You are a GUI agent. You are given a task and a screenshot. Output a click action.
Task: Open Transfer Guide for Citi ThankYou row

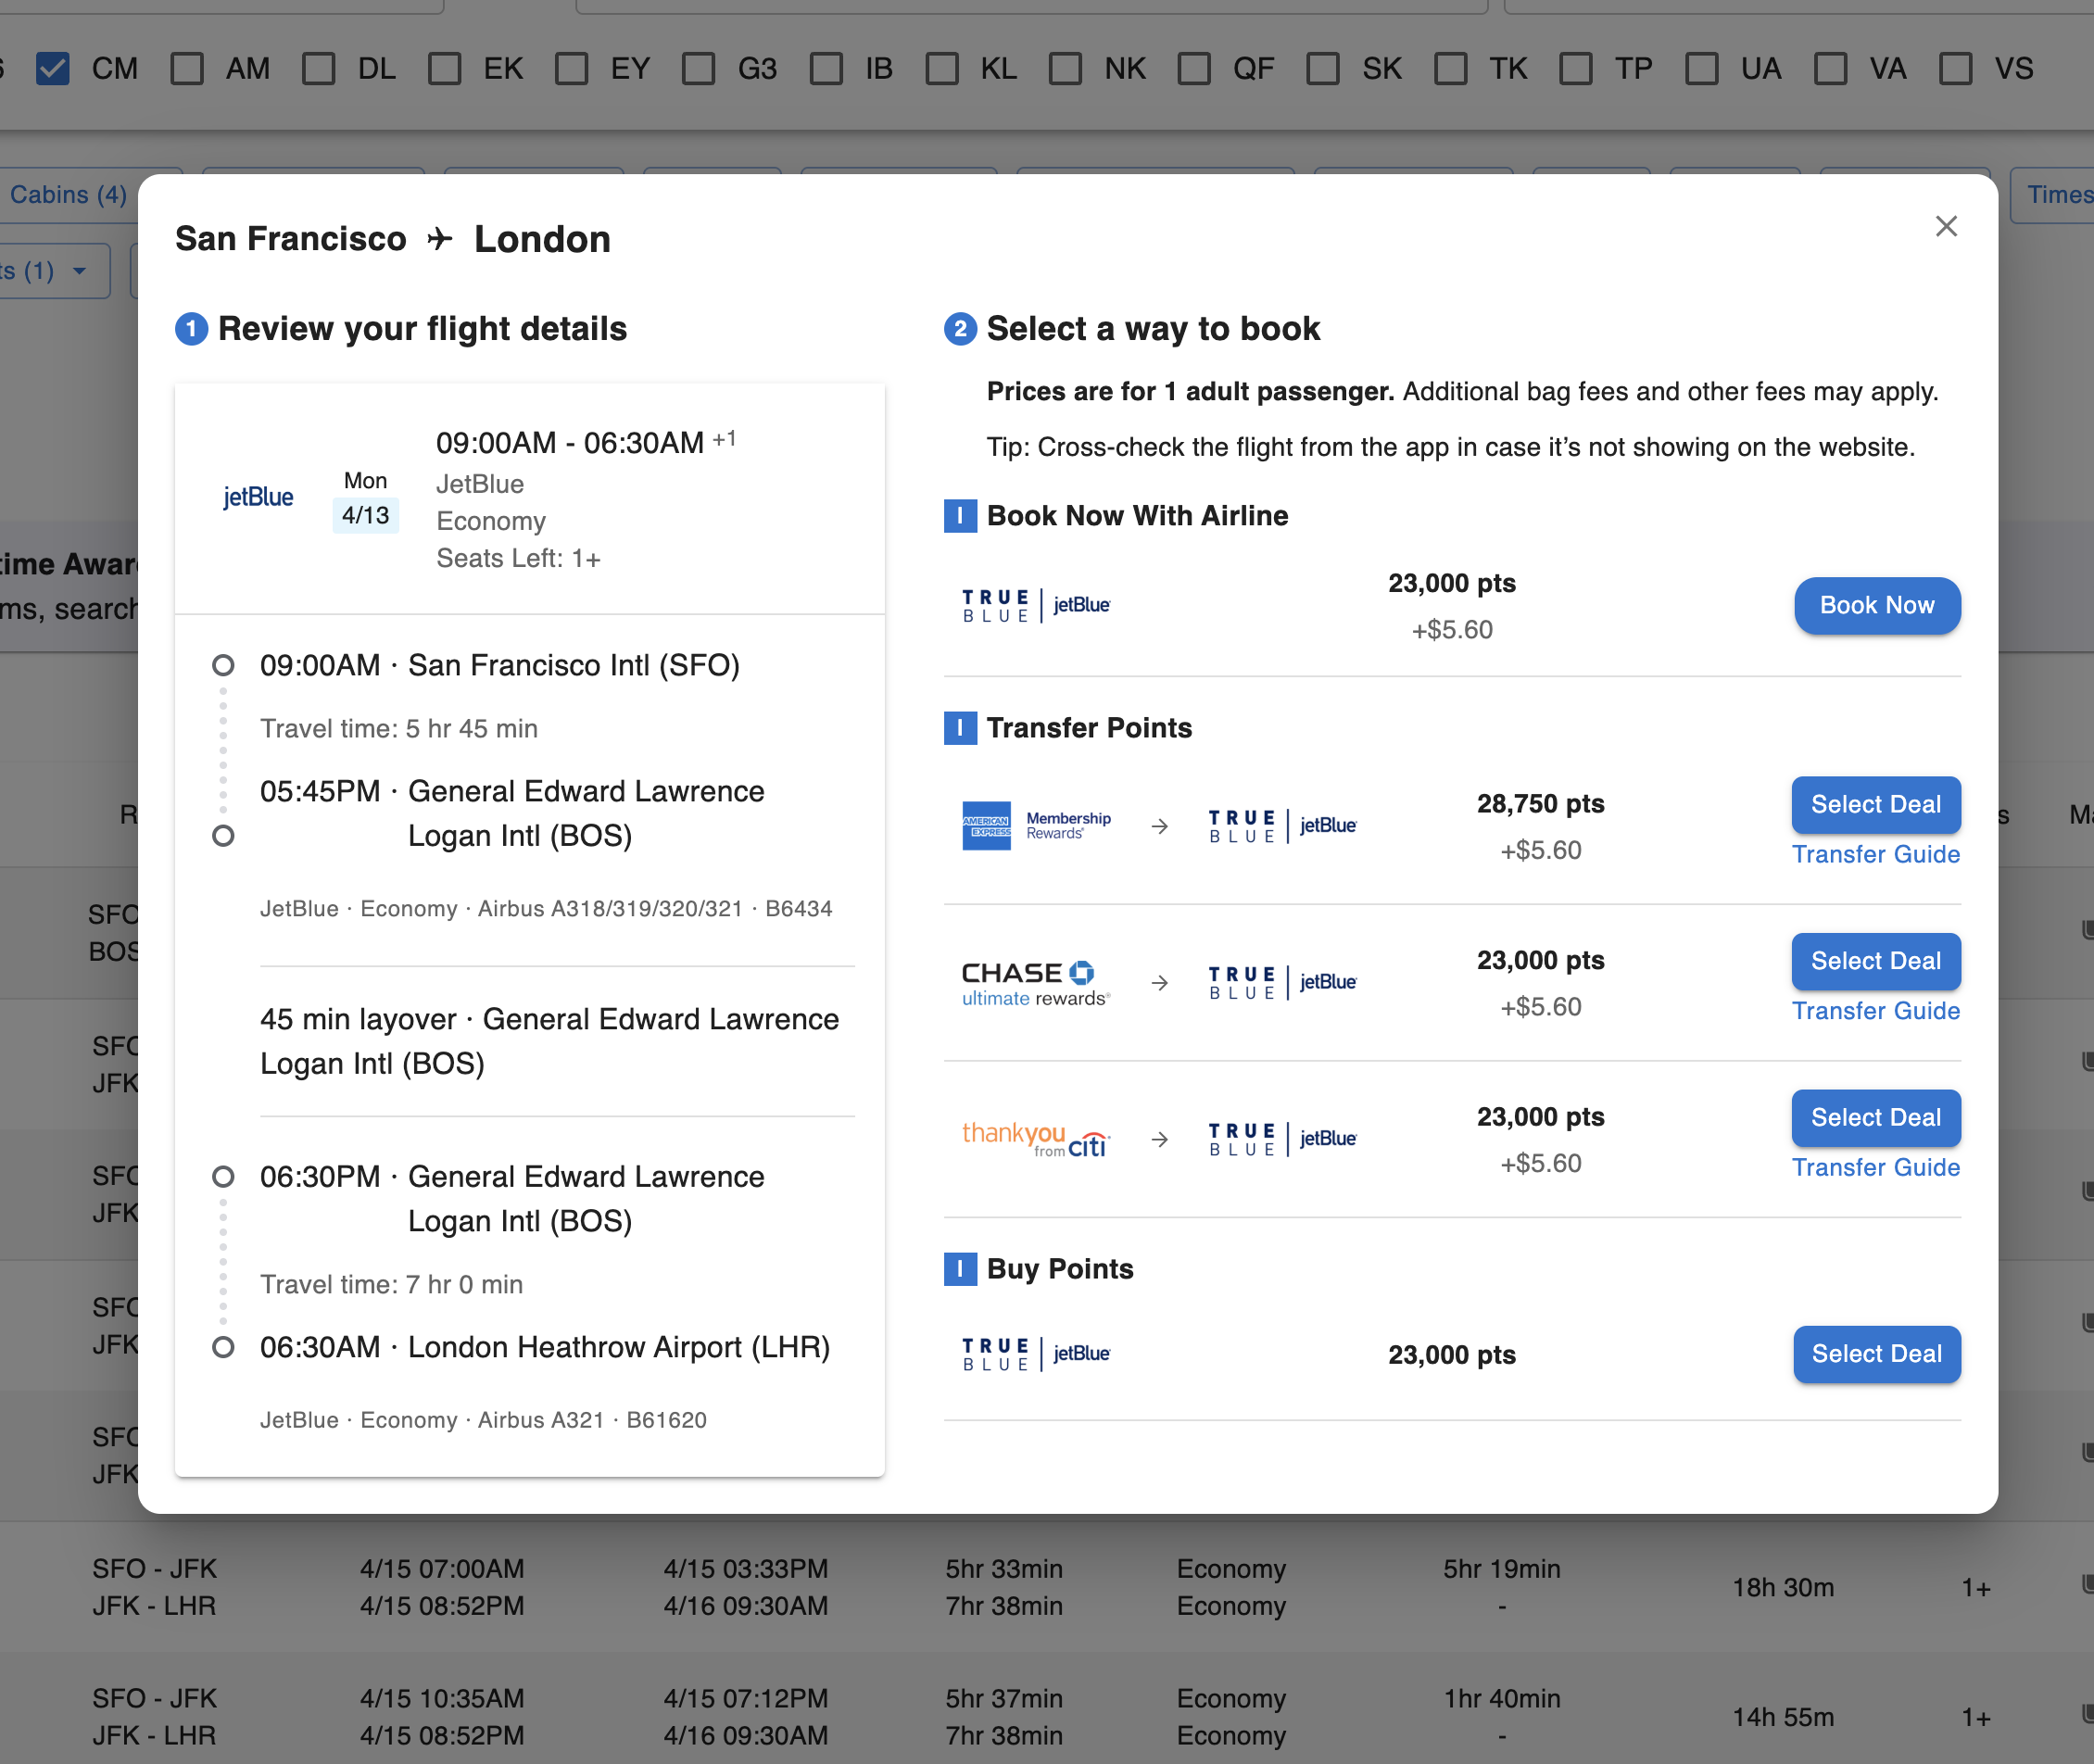[1876, 1167]
